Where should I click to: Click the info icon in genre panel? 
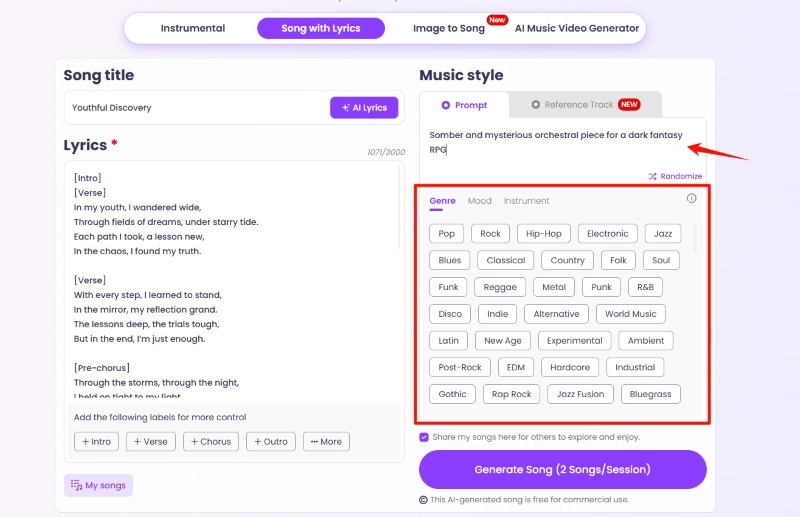pos(691,198)
